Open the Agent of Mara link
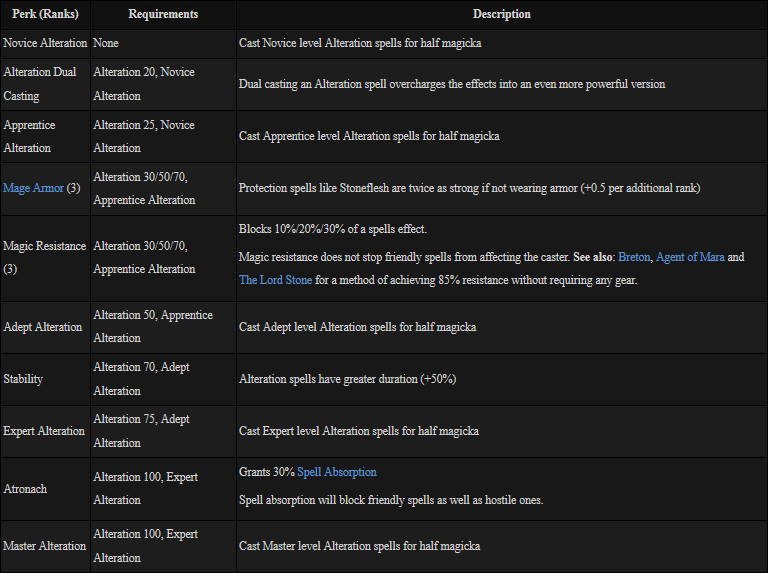Screen dimensions: 768x573 (690, 257)
